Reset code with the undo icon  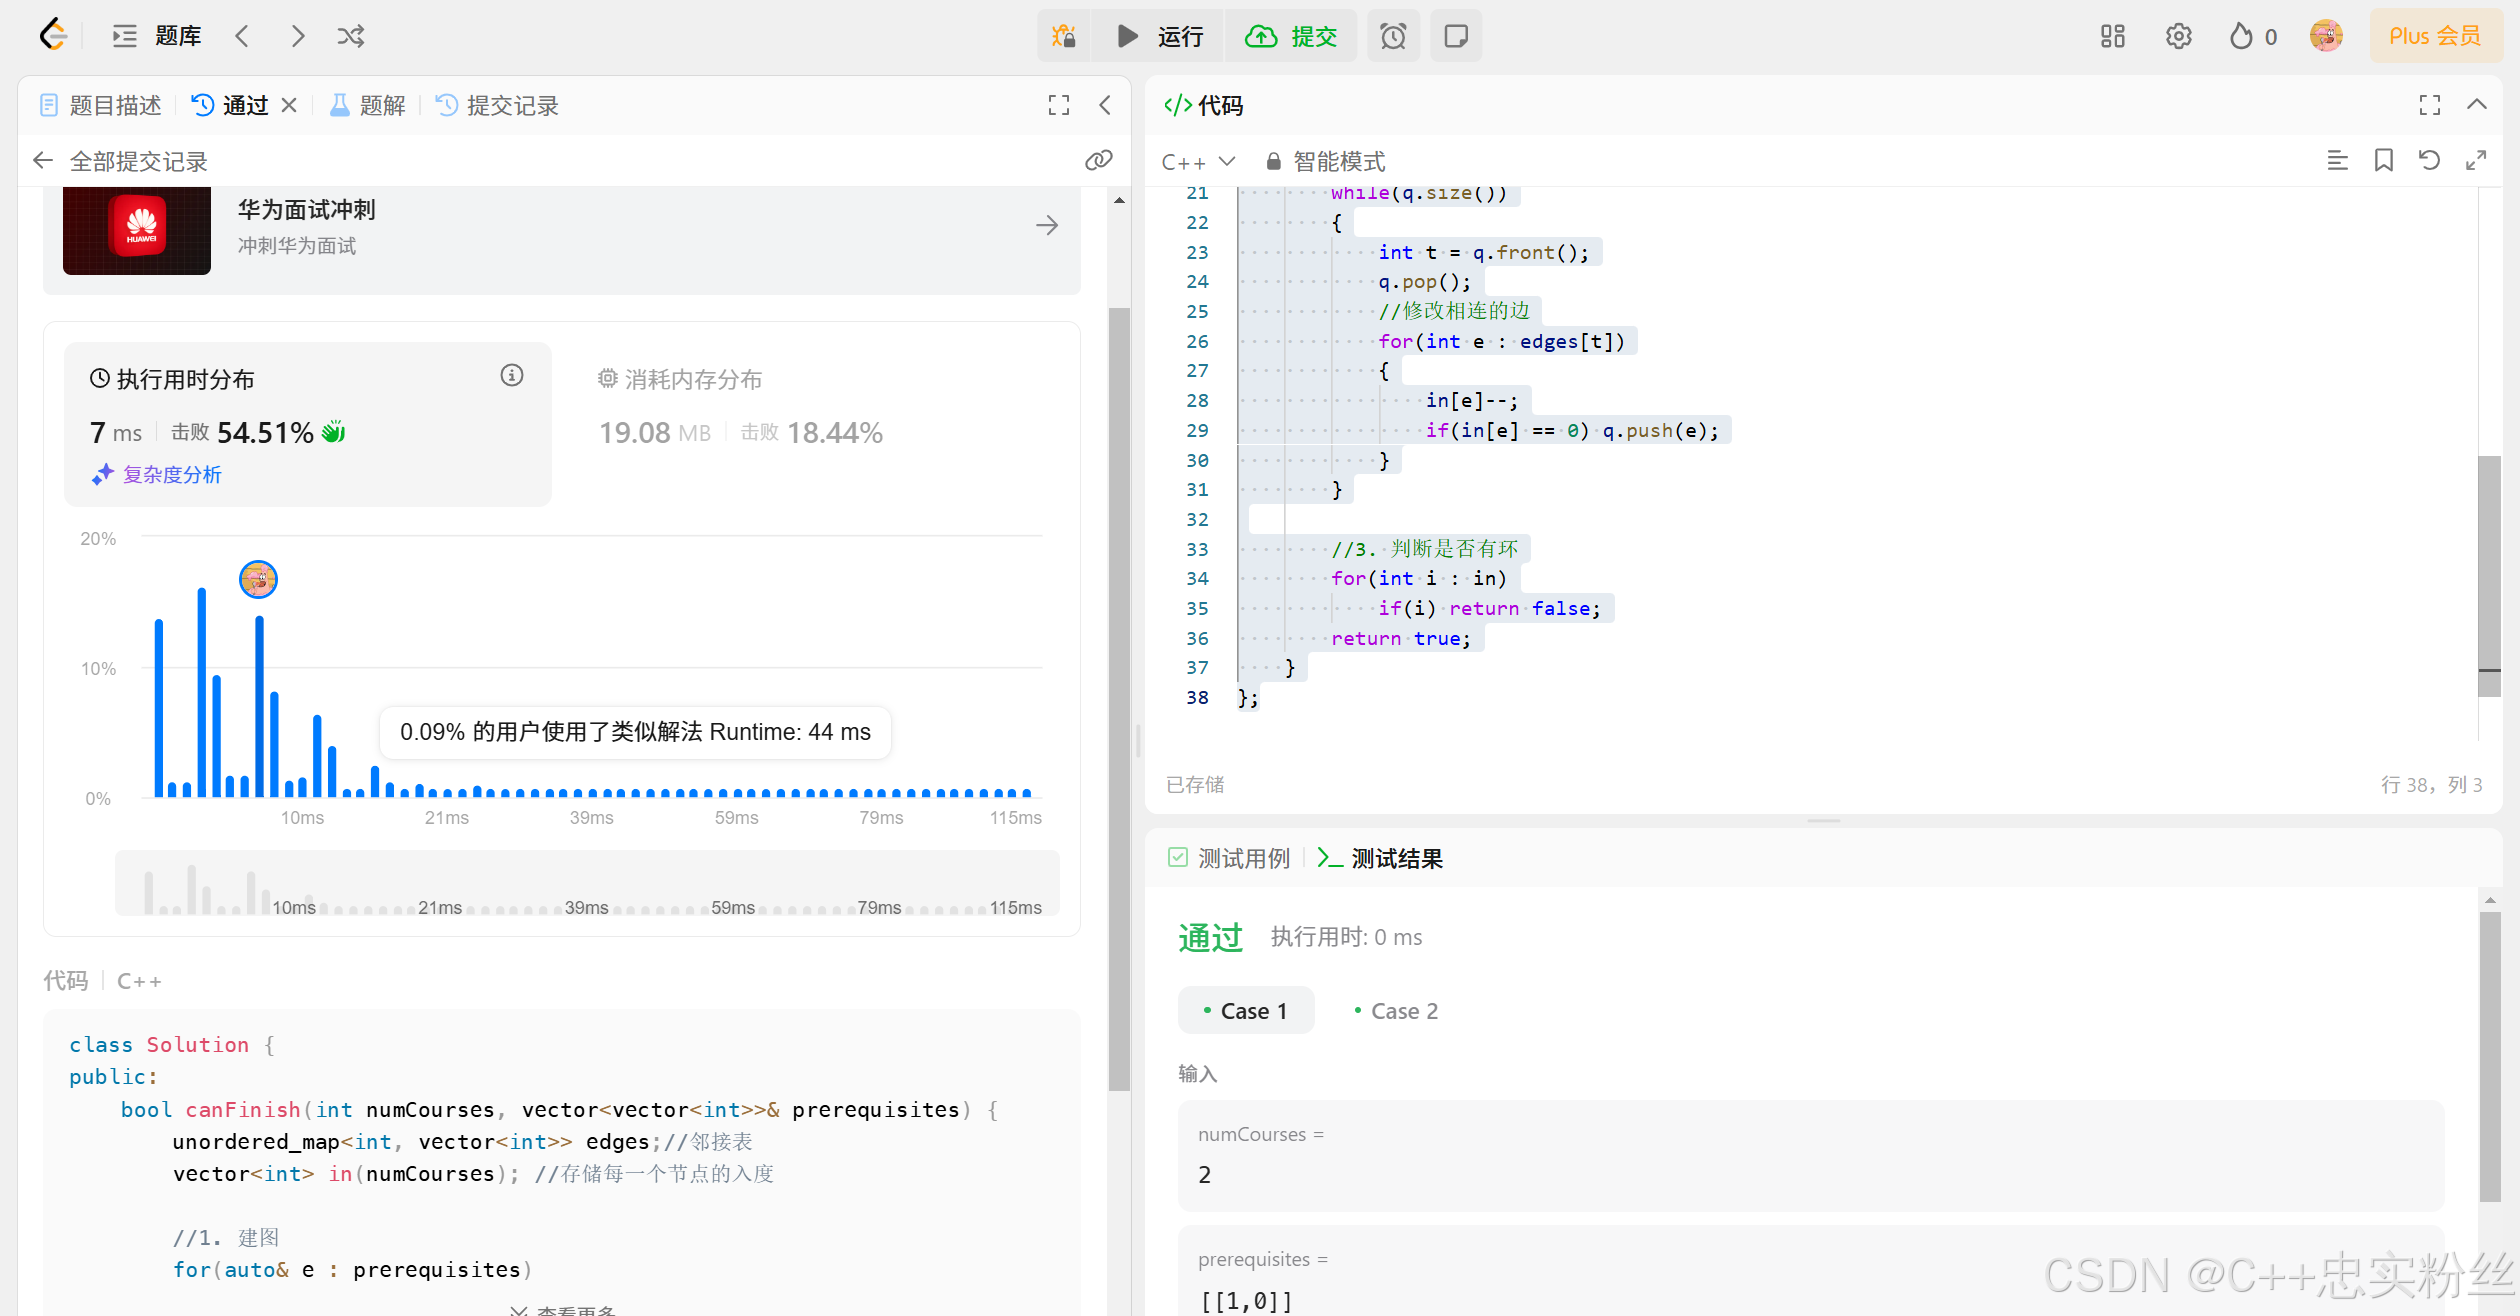click(x=2430, y=161)
